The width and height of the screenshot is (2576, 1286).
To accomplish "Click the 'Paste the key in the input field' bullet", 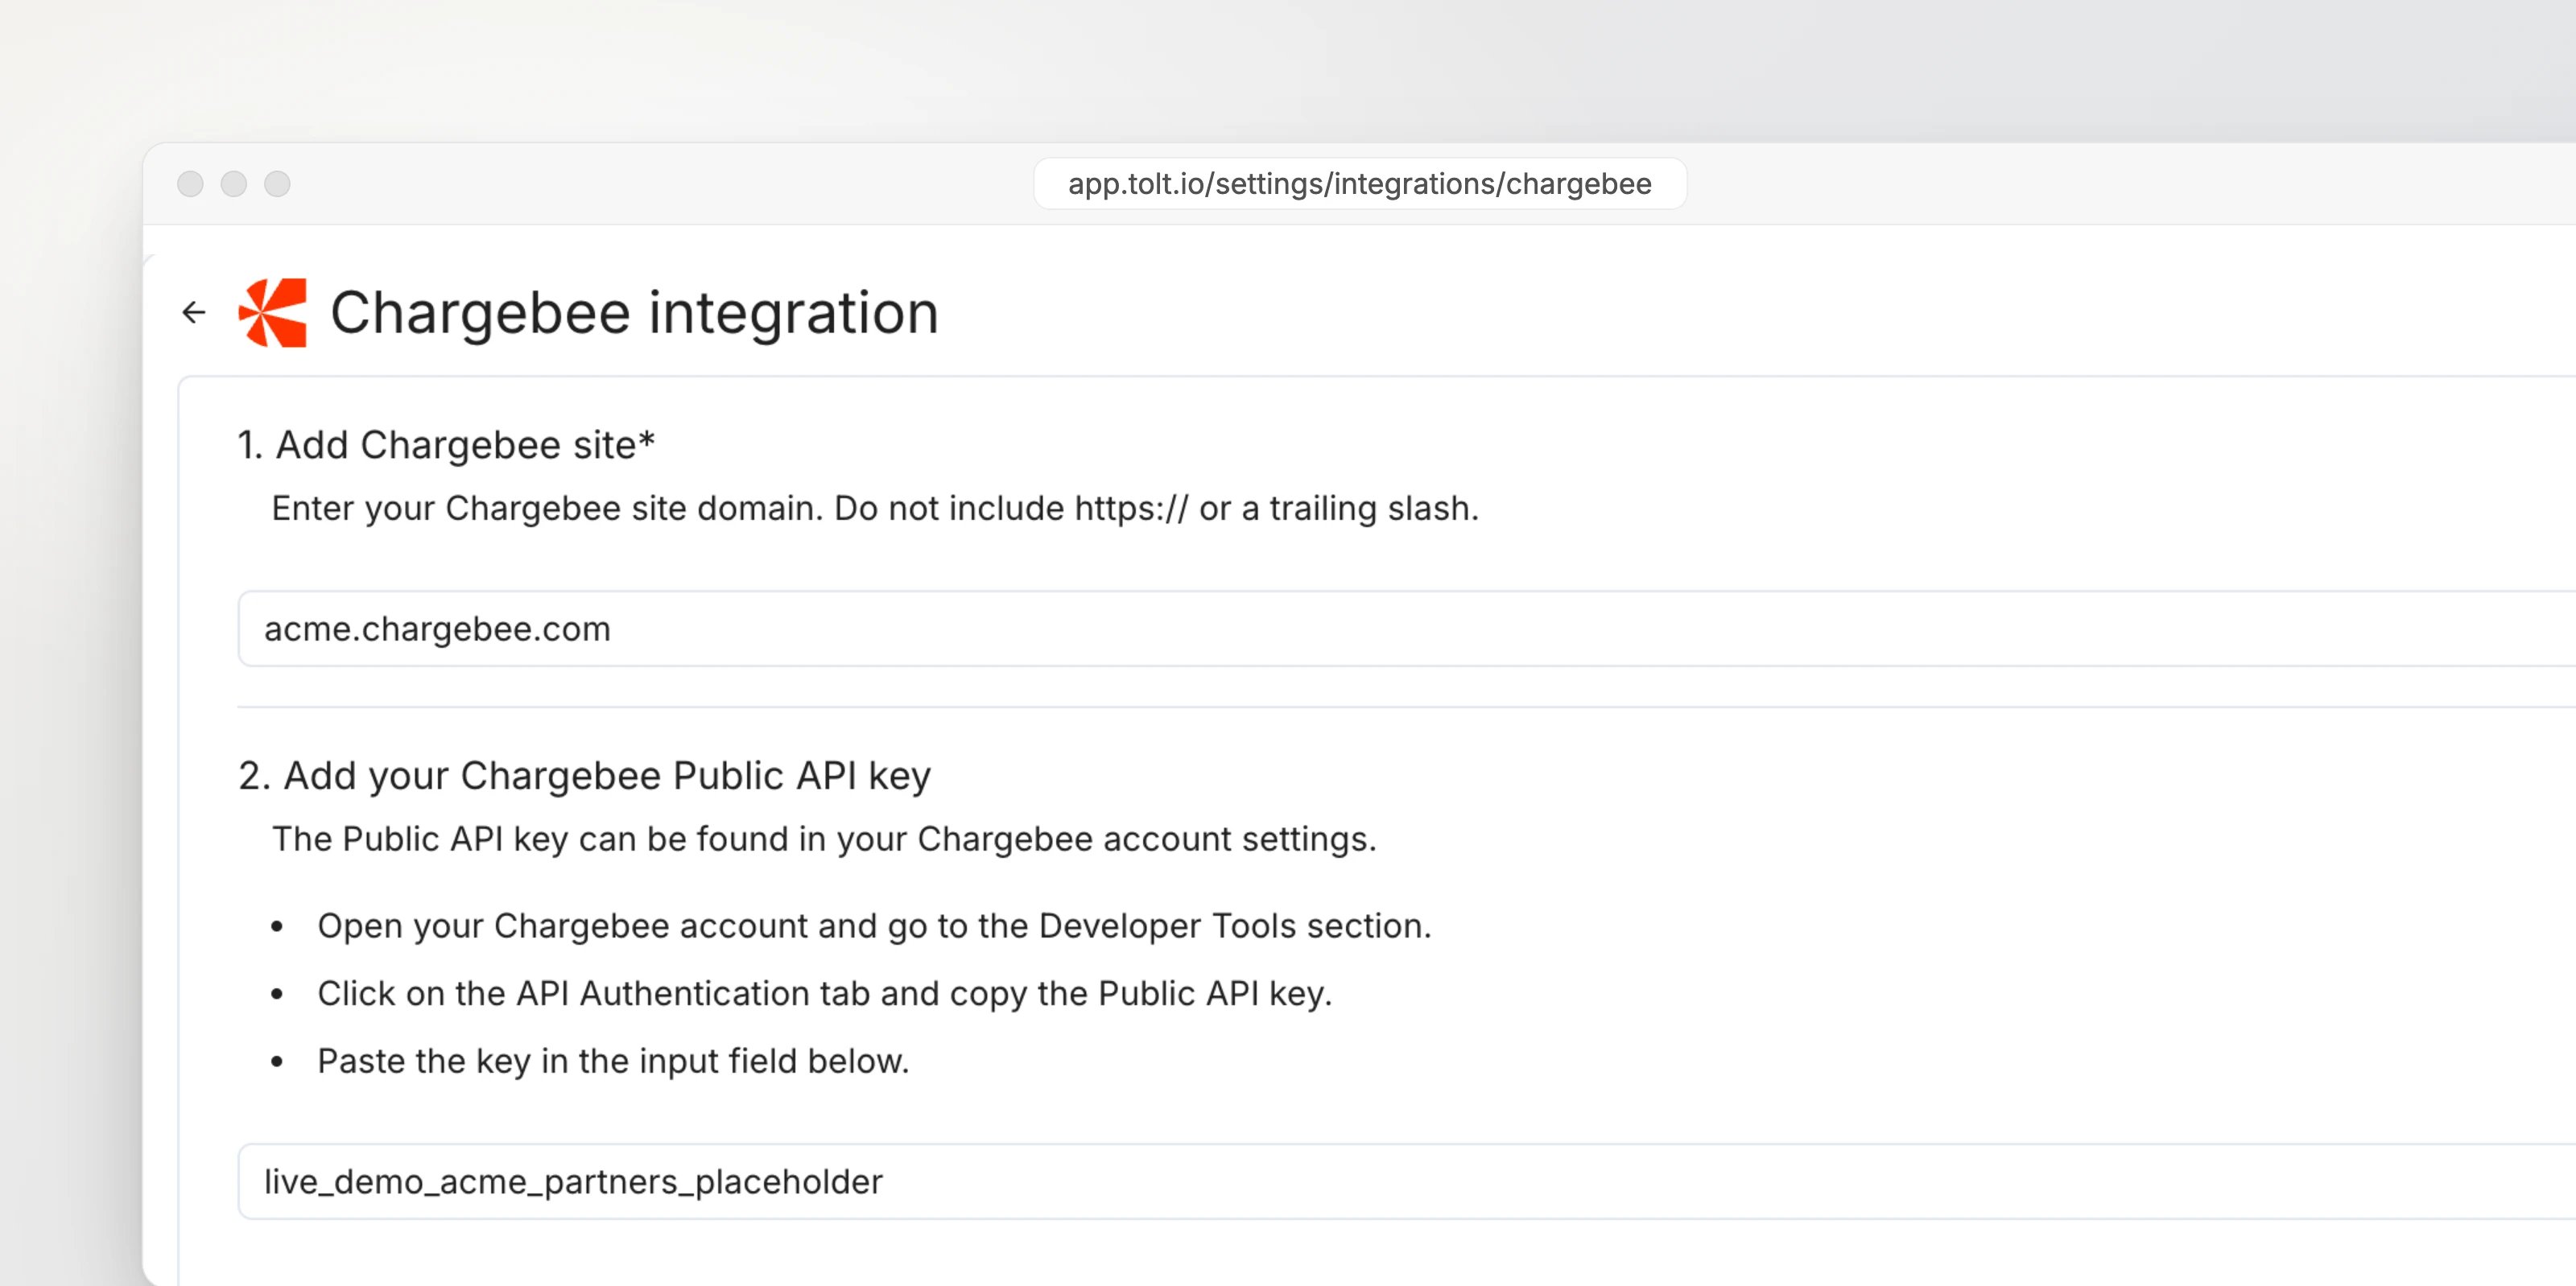I will pos(614,1061).
